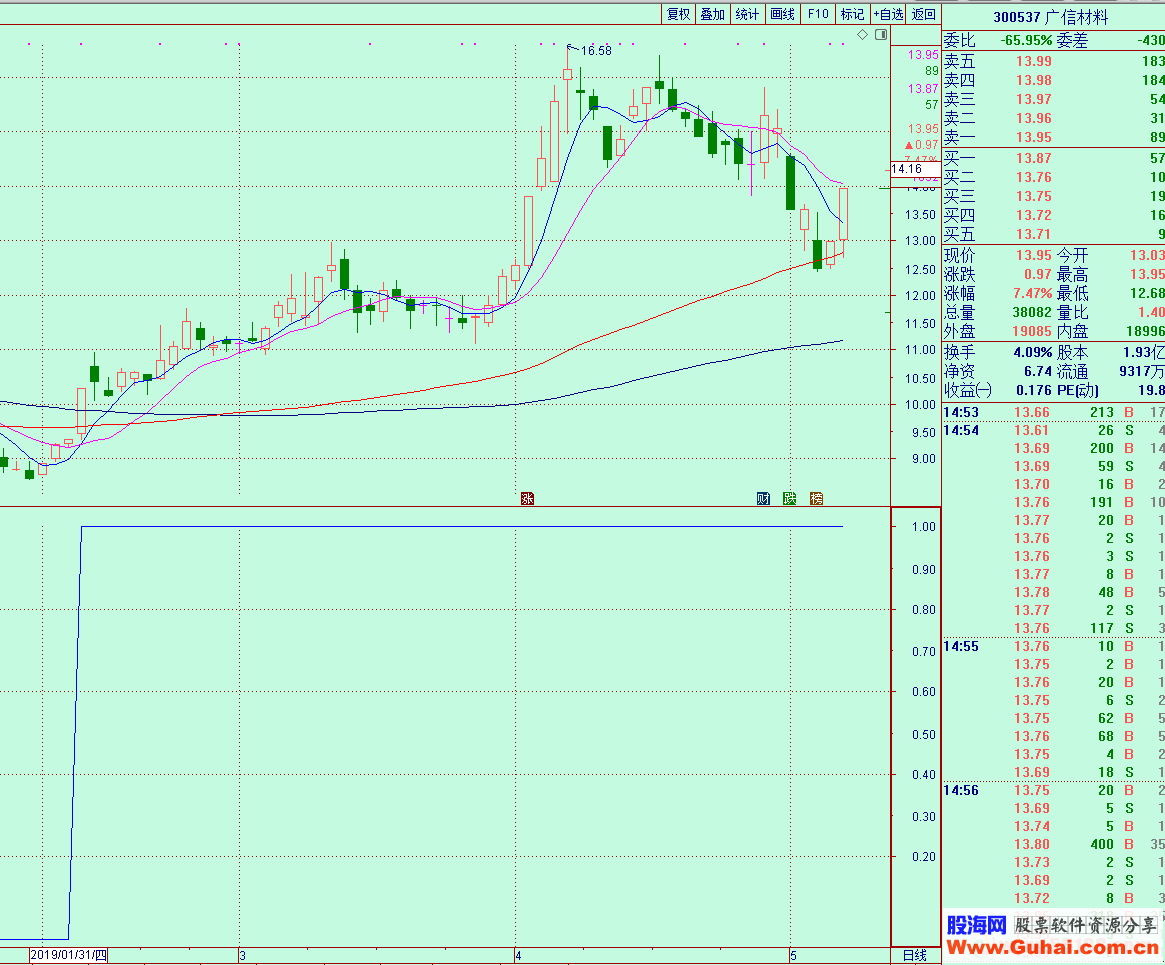Select 买四 bid row at 13.72

point(1054,215)
